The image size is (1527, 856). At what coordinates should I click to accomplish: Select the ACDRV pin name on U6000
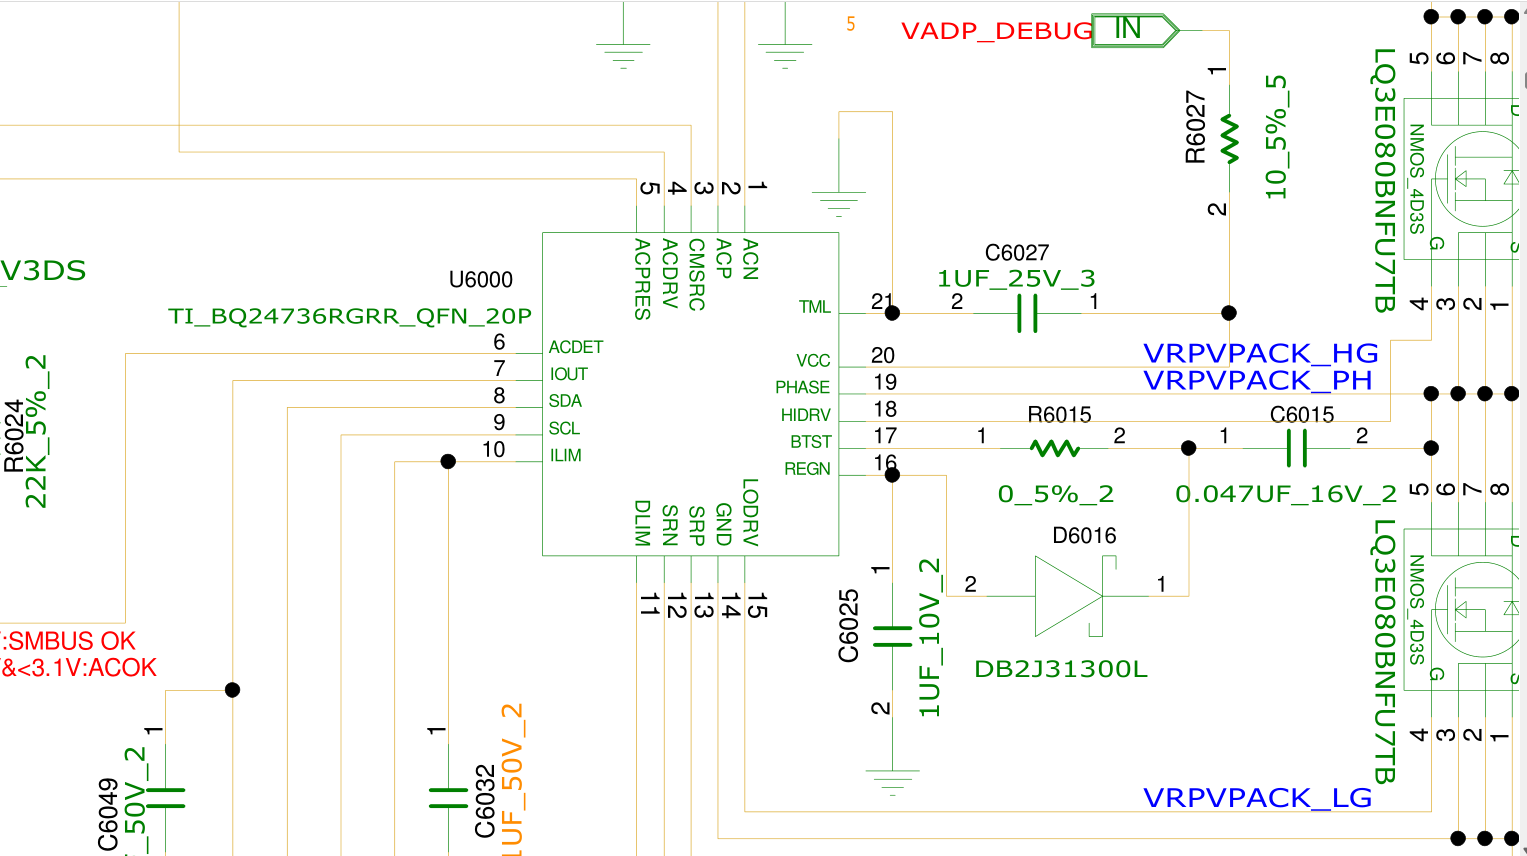670,273
